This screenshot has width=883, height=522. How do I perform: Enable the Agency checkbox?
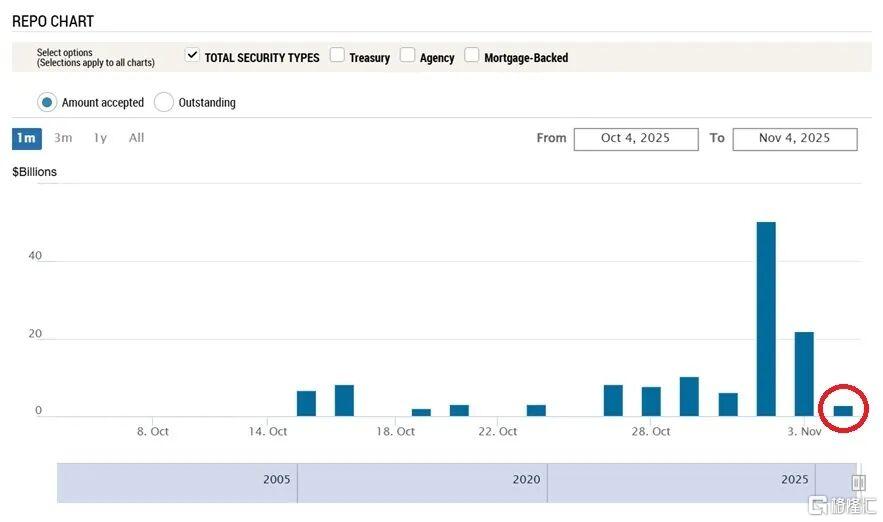(x=407, y=56)
